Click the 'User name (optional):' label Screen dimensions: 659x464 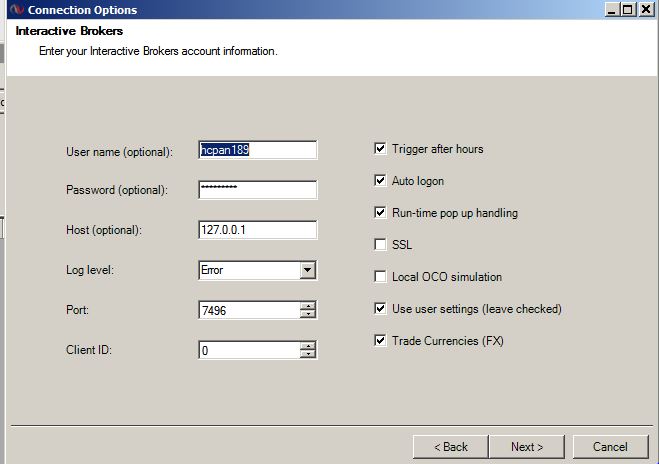(x=119, y=152)
